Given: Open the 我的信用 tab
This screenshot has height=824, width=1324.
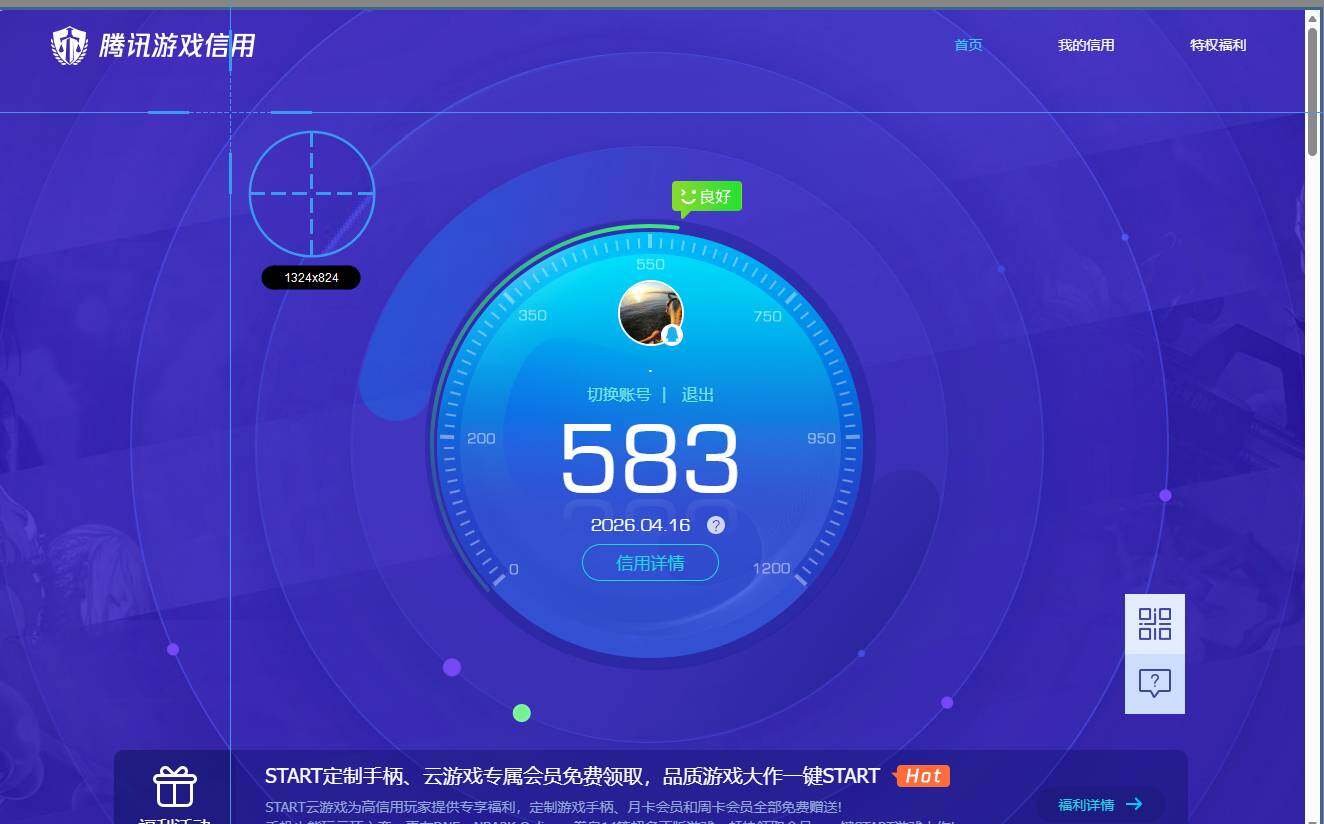Looking at the screenshot, I should click(x=1086, y=45).
